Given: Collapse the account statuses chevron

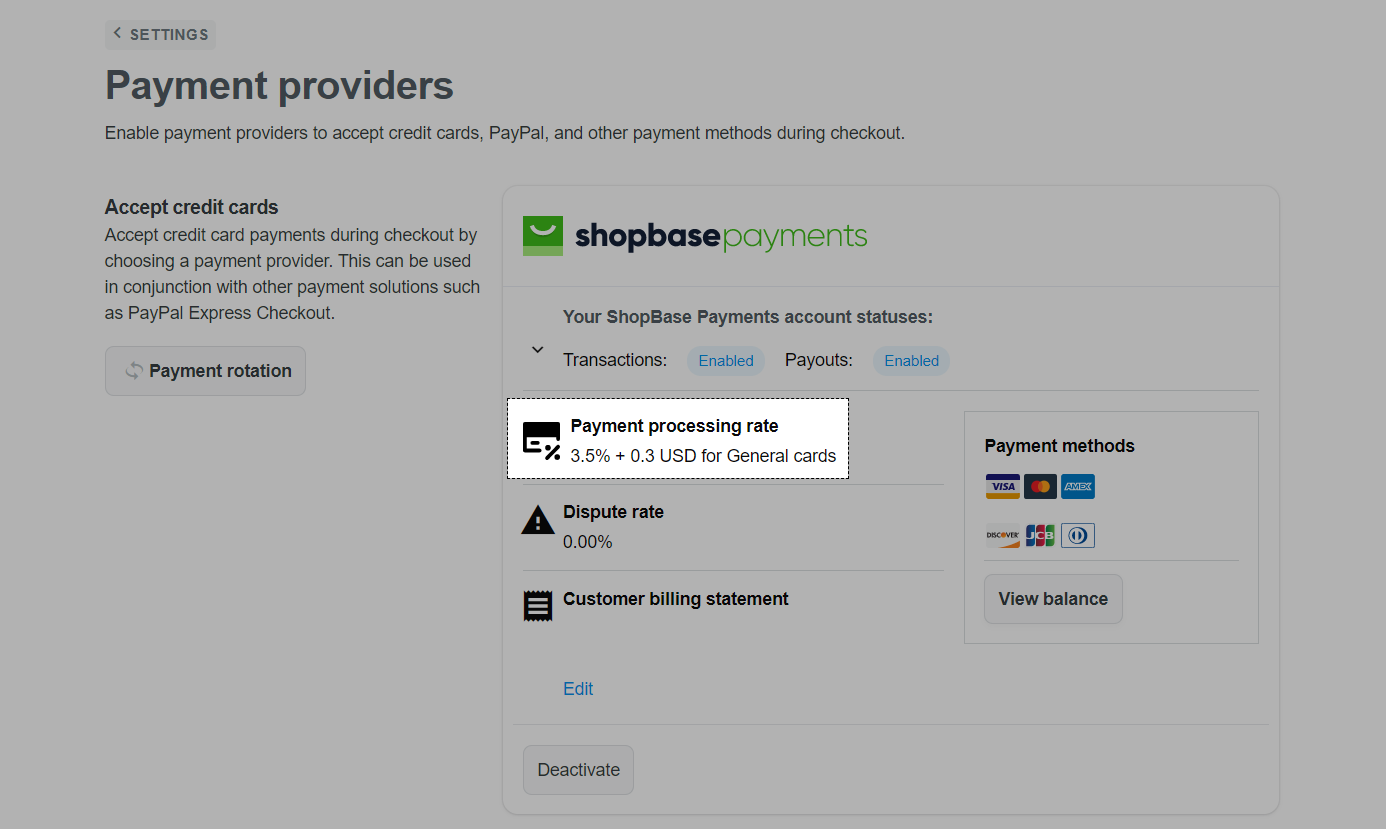Looking at the screenshot, I should 537,350.
